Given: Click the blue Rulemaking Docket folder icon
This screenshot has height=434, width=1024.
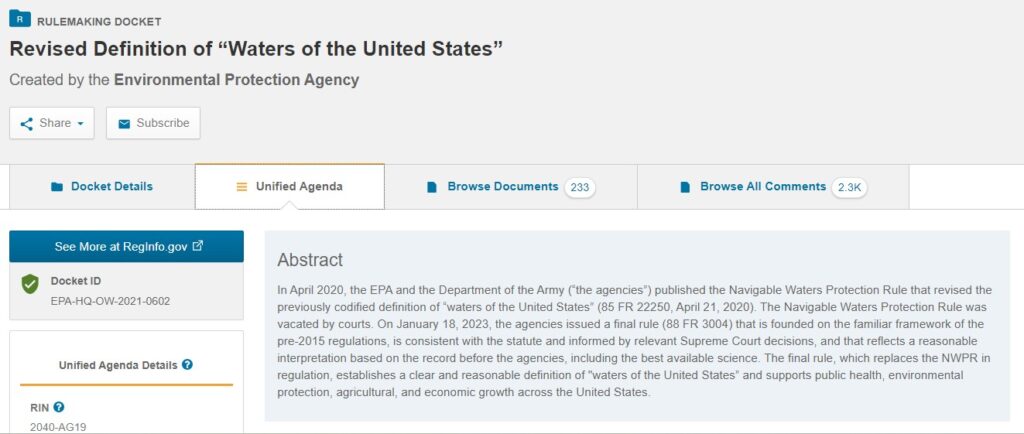Looking at the screenshot, I should pos(20,18).
